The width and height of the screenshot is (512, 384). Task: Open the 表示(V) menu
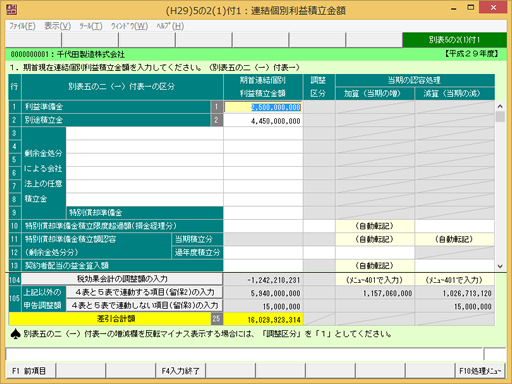click(58, 26)
